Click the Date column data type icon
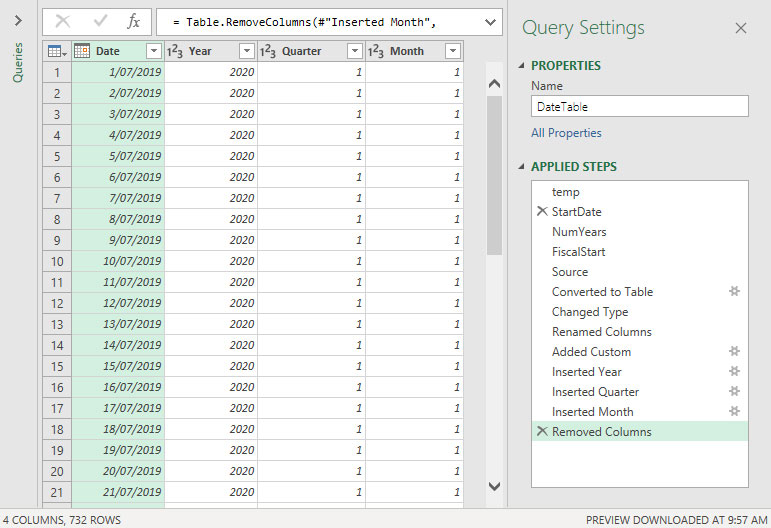Viewport: 771px width, 528px height. tap(82, 51)
